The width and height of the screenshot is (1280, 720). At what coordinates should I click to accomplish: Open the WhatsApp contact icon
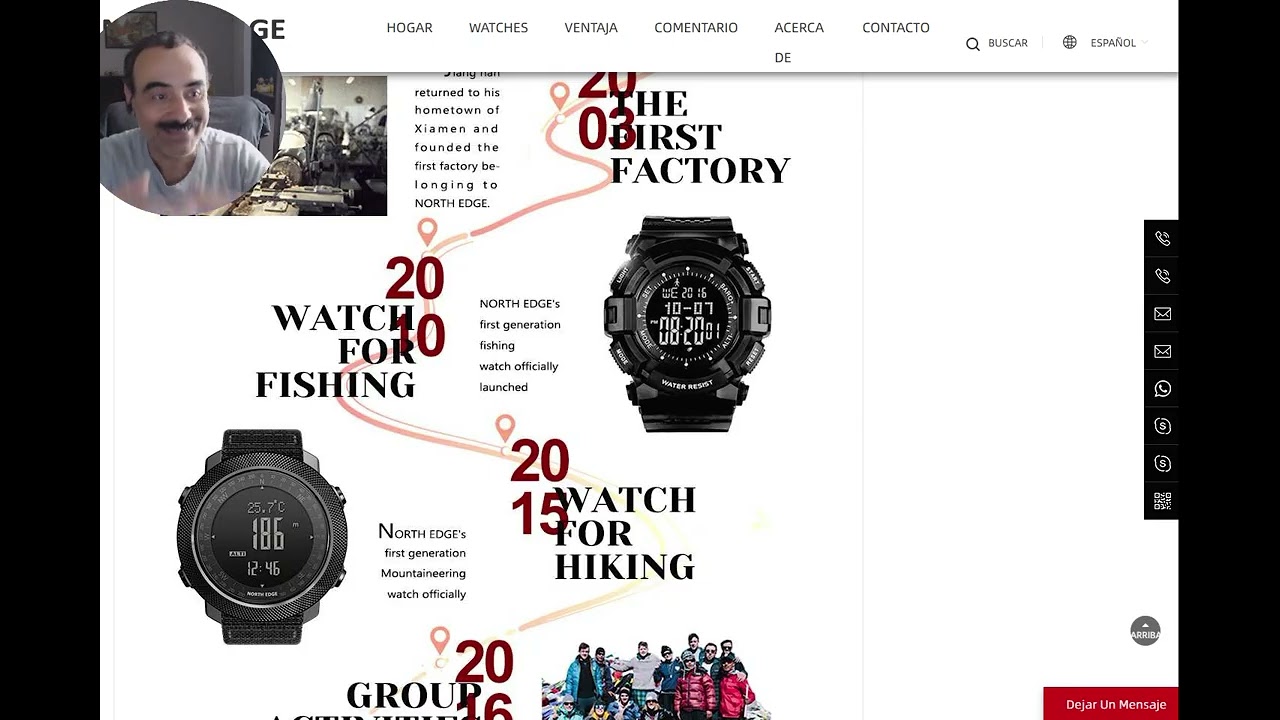(1162, 389)
